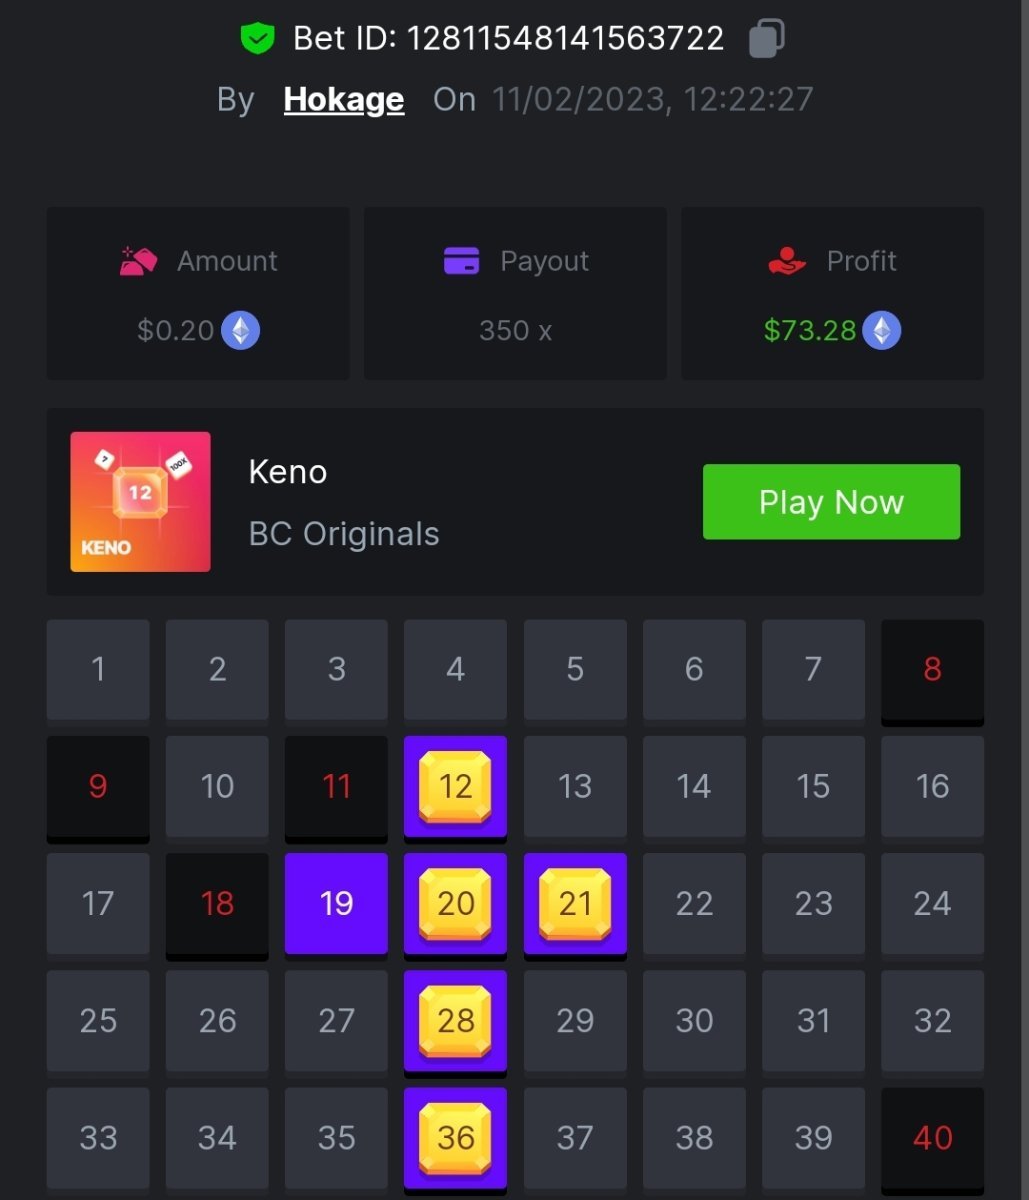Copy the Bet ID with the copy icon
The height and width of the screenshot is (1200, 1029).
(x=767, y=38)
